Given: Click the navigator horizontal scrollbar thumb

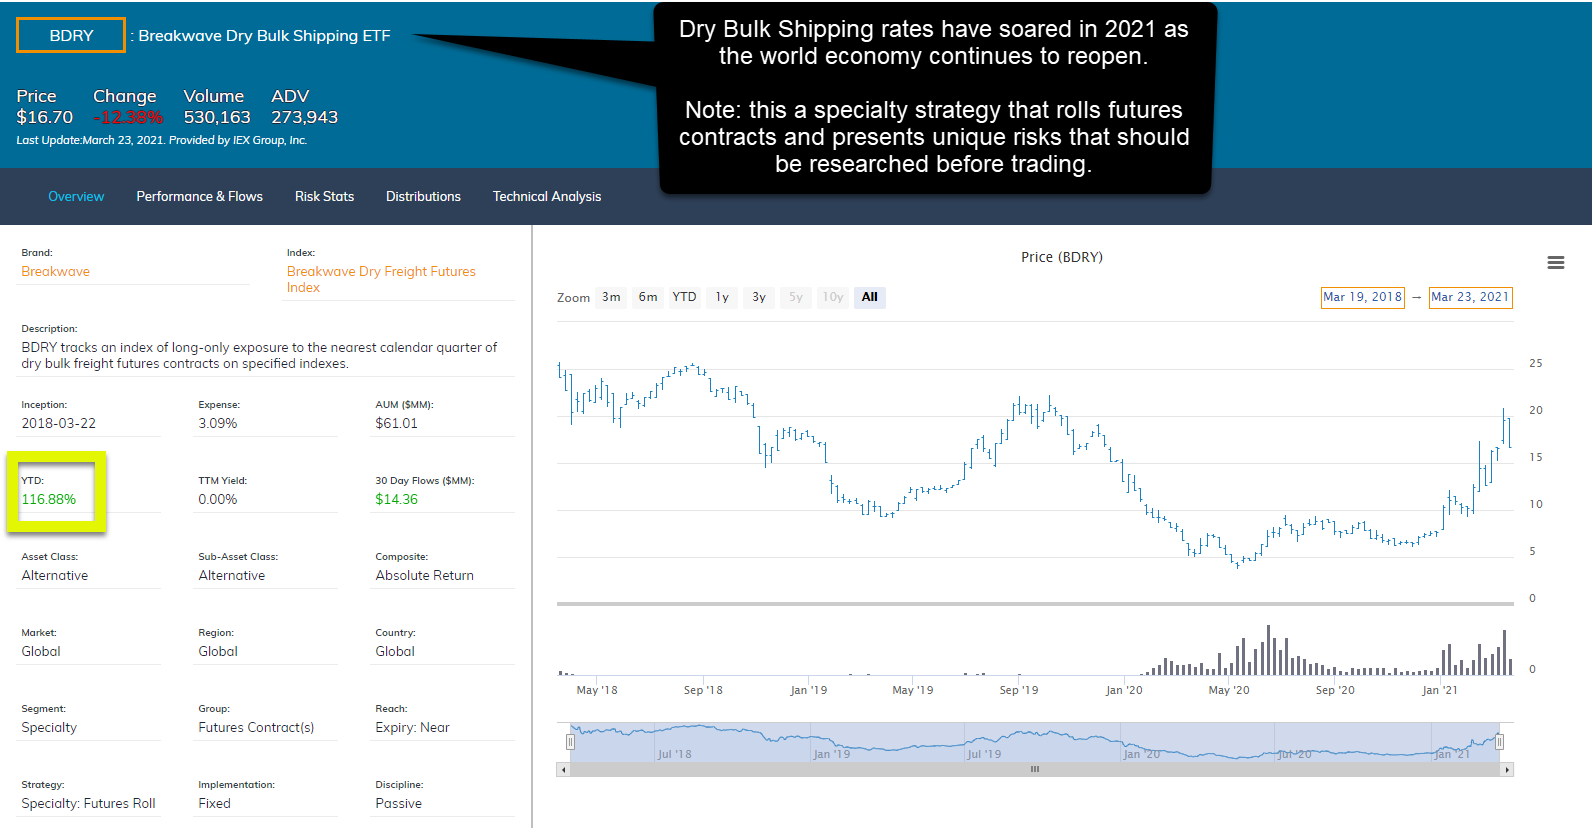Looking at the screenshot, I should (x=1035, y=770).
